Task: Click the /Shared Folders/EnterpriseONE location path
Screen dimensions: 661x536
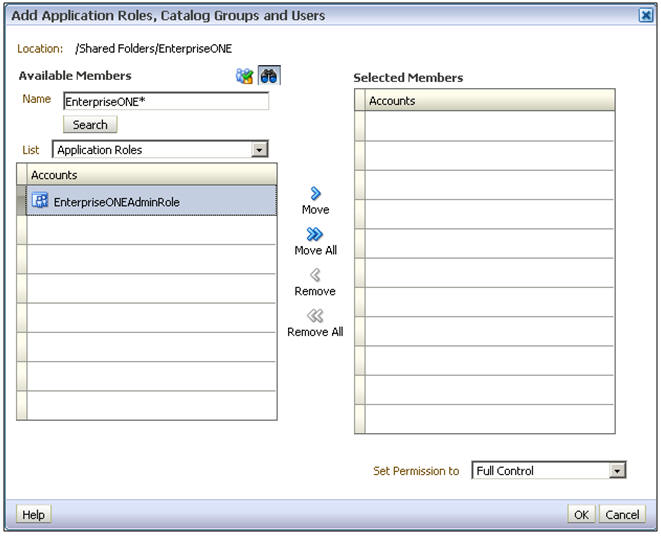Action: [x=153, y=48]
